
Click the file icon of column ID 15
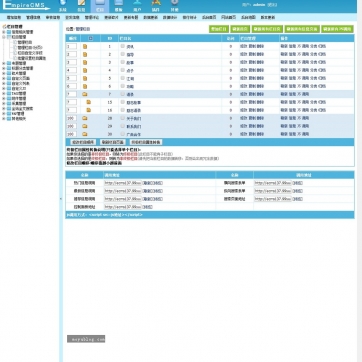point(89,102)
